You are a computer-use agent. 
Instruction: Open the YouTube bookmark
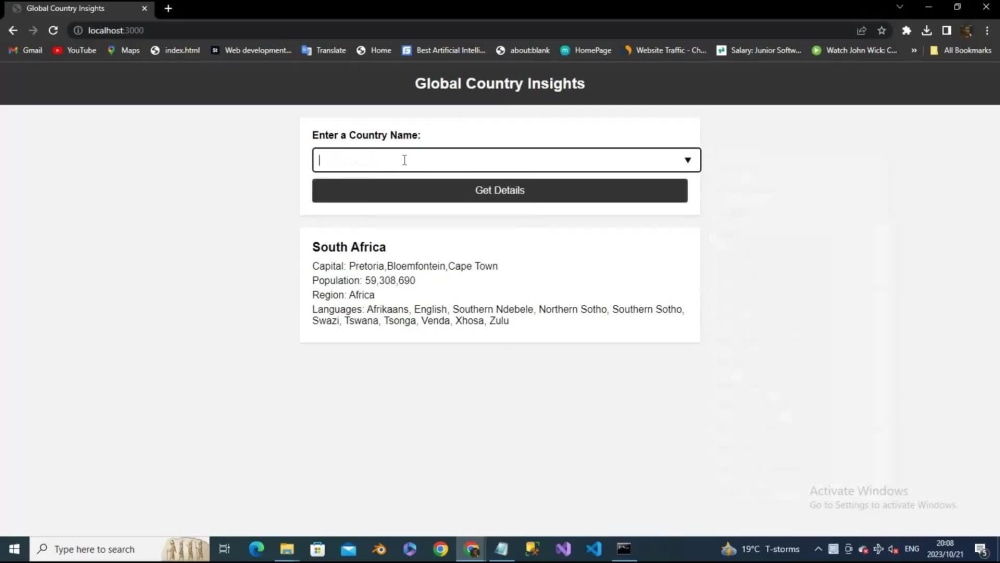(x=75, y=50)
